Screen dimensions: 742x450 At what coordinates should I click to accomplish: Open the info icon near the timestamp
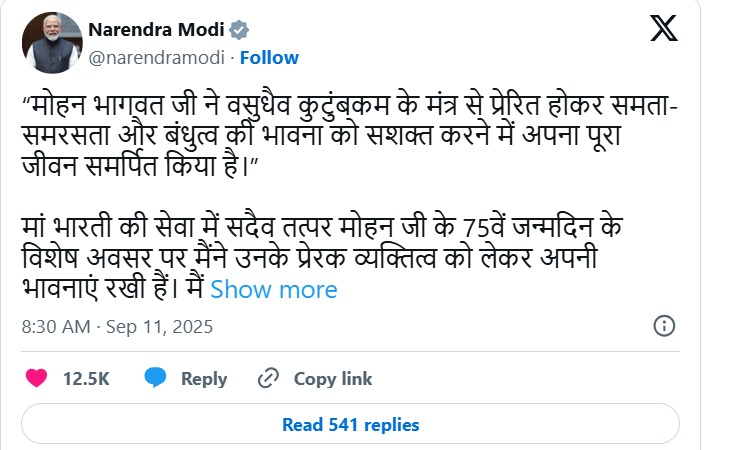click(663, 326)
